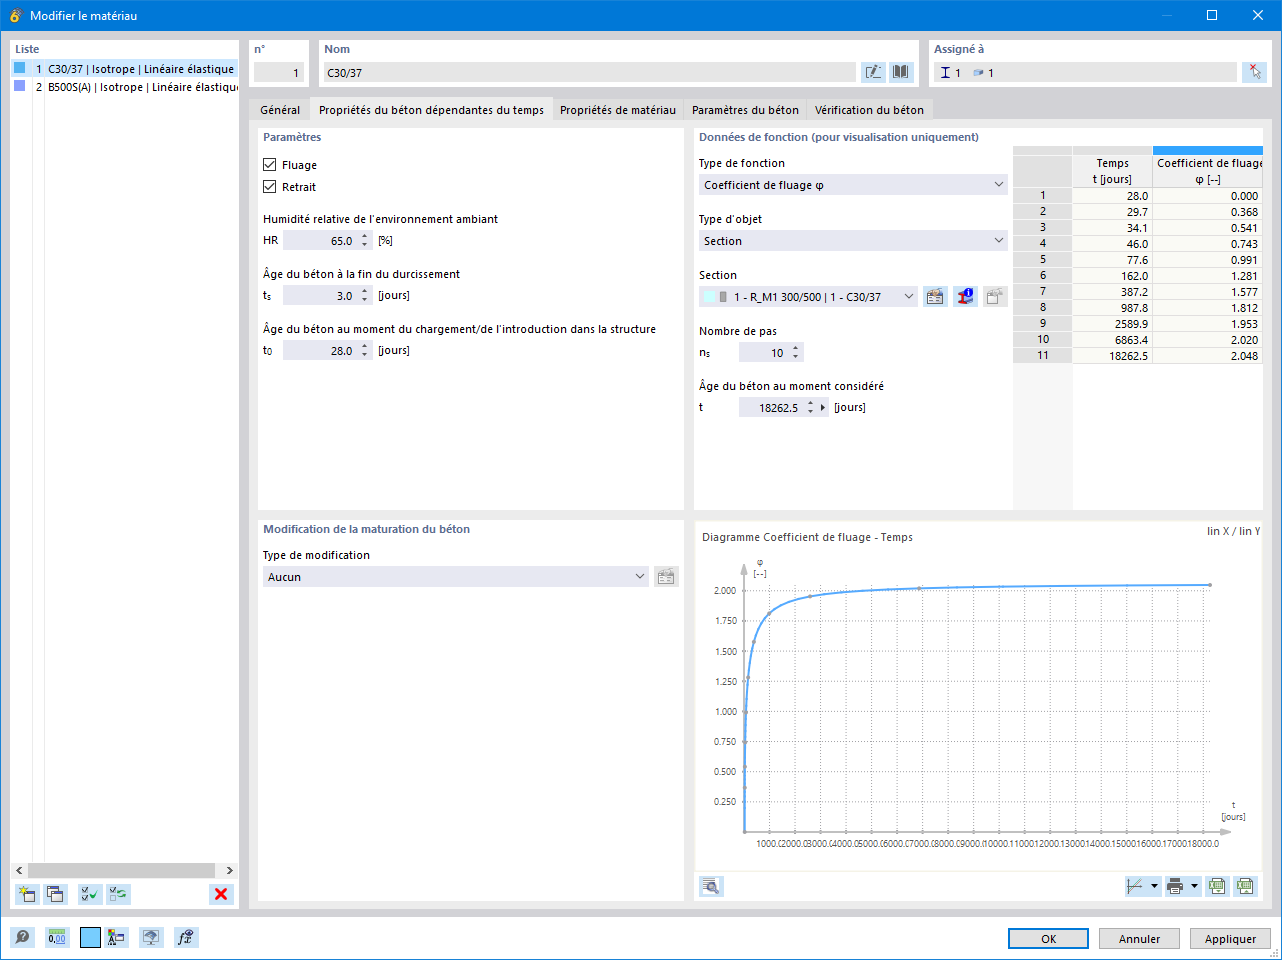The image size is (1282, 960).
Task: Click the first Excel export icon
Action: (x=1217, y=886)
